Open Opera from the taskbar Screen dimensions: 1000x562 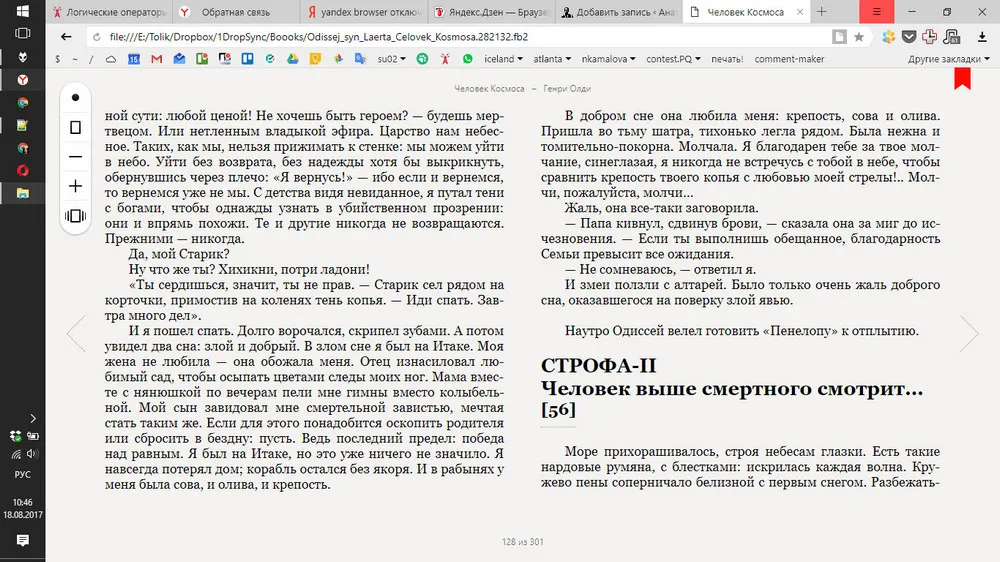(22, 170)
